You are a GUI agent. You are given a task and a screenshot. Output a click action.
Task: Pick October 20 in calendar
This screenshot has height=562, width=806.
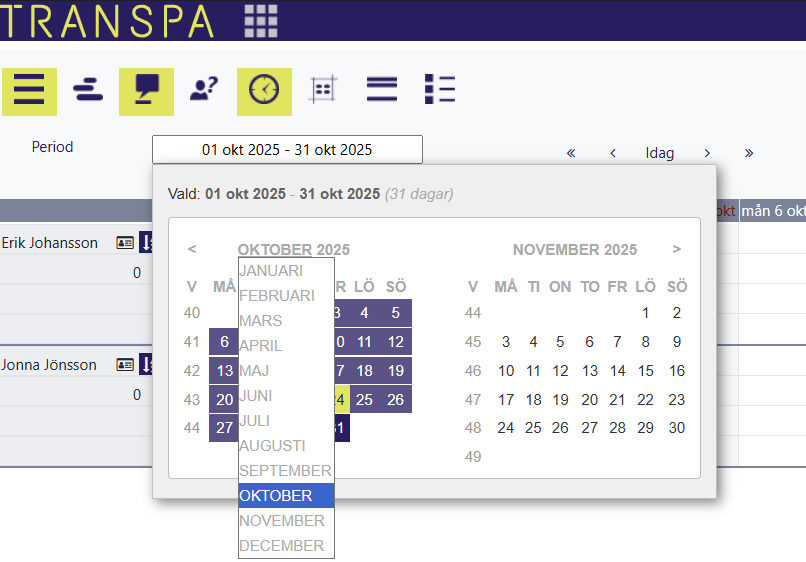pyautogui.click(x=224, y=400)
